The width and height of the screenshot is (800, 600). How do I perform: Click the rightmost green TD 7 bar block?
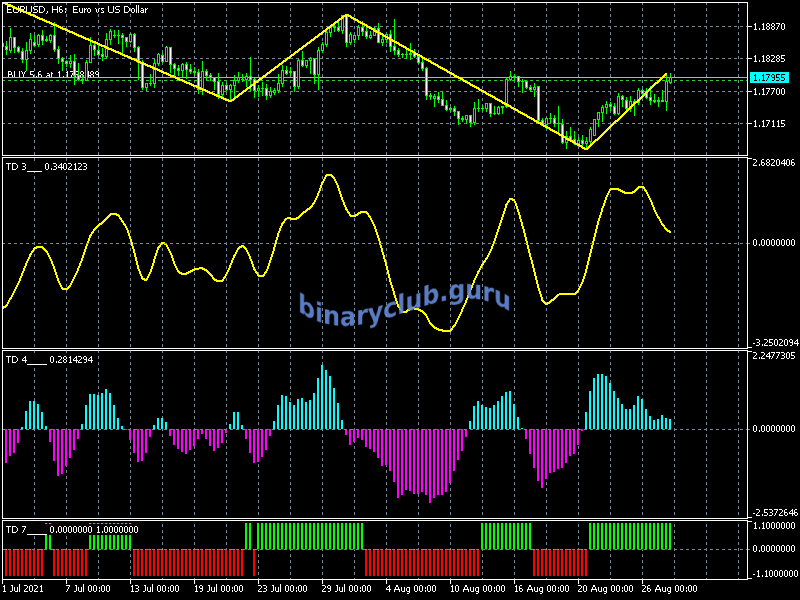[630, 535]
